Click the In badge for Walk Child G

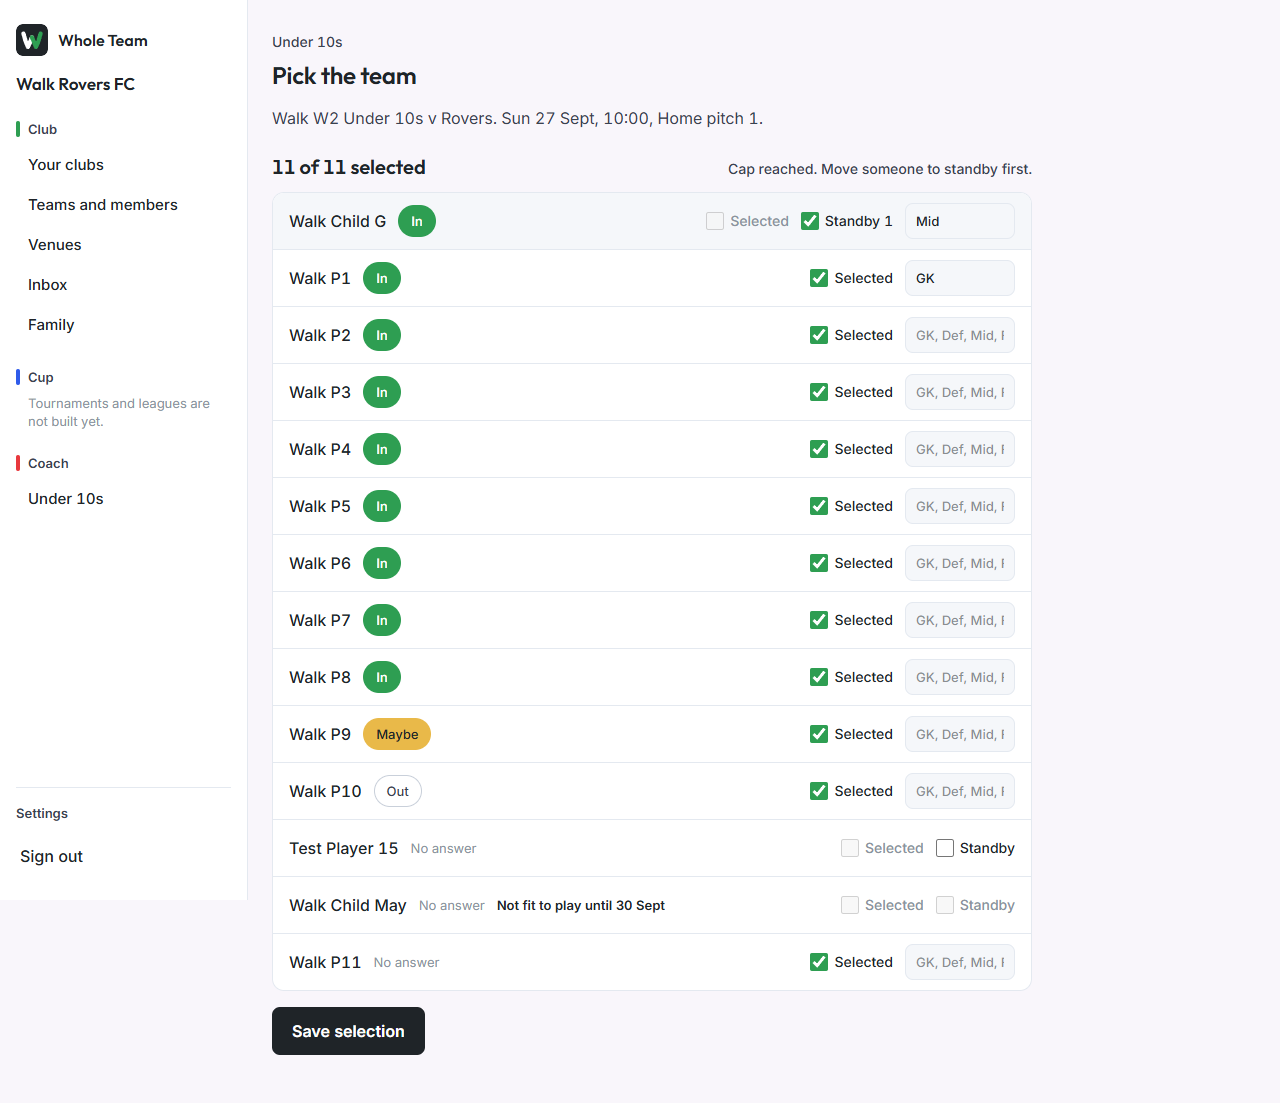[x=417, y=221]
